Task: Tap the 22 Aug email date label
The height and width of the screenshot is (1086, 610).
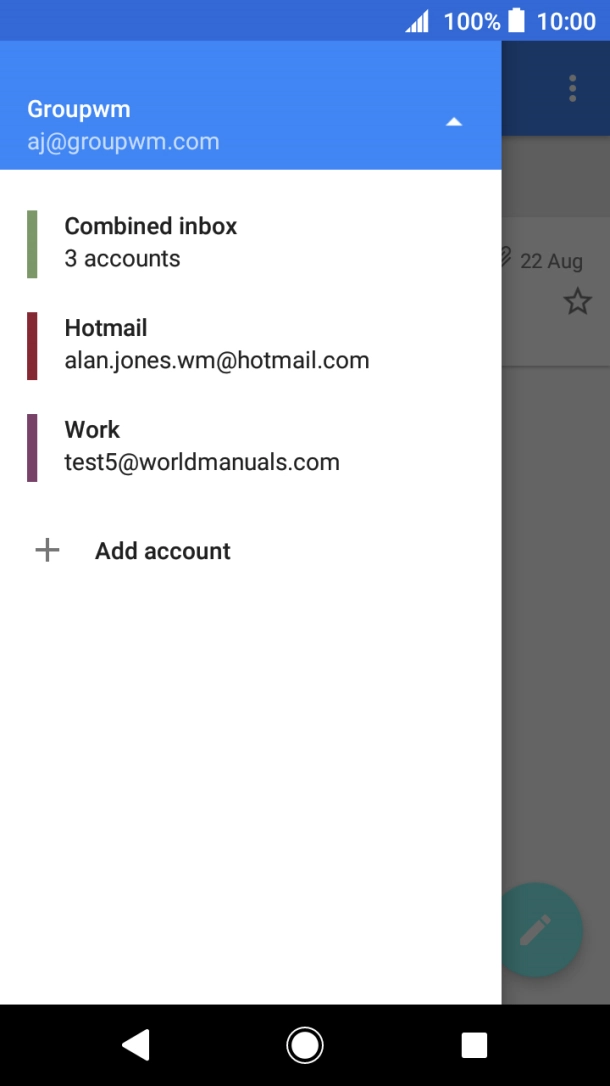Action: (551, 261)
